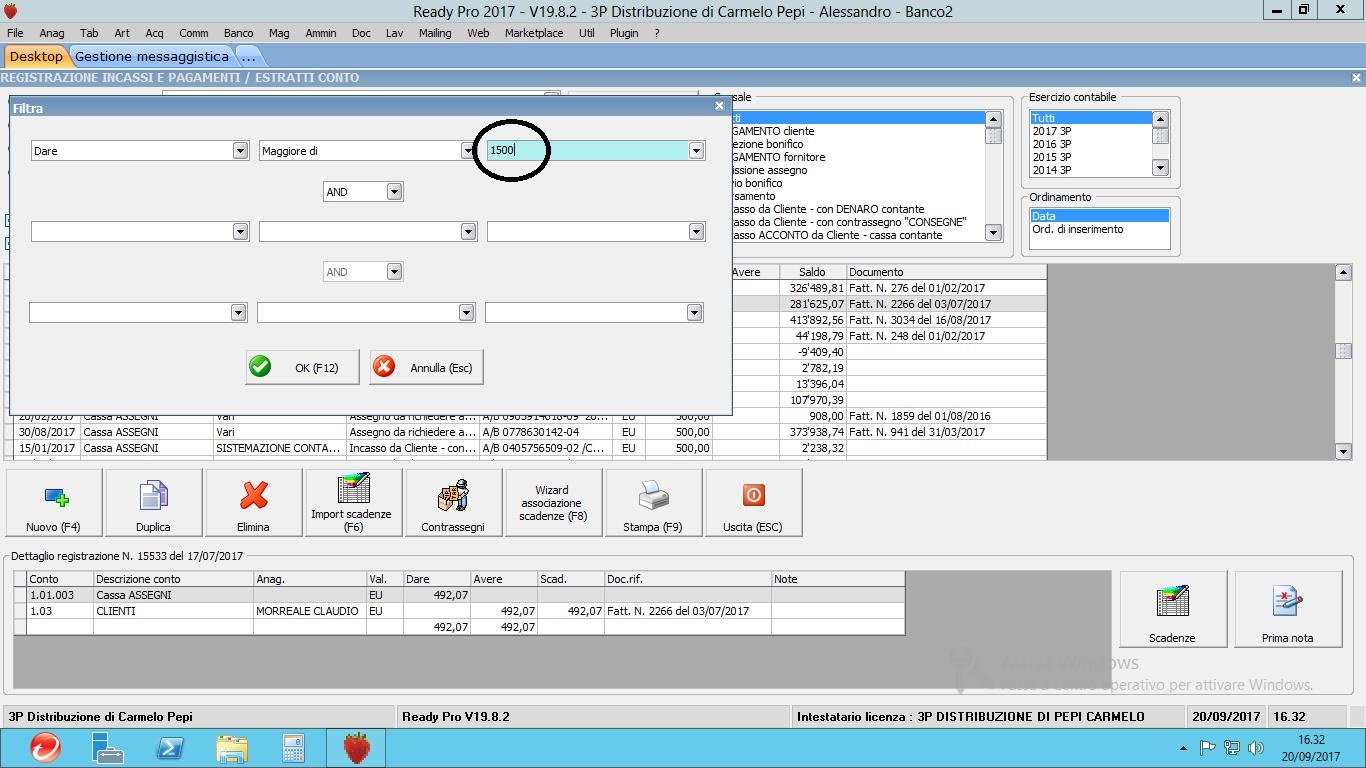This screenshot has height=768, width=1366.
Task: Open the Mag menu
Action: click(279, 33)
